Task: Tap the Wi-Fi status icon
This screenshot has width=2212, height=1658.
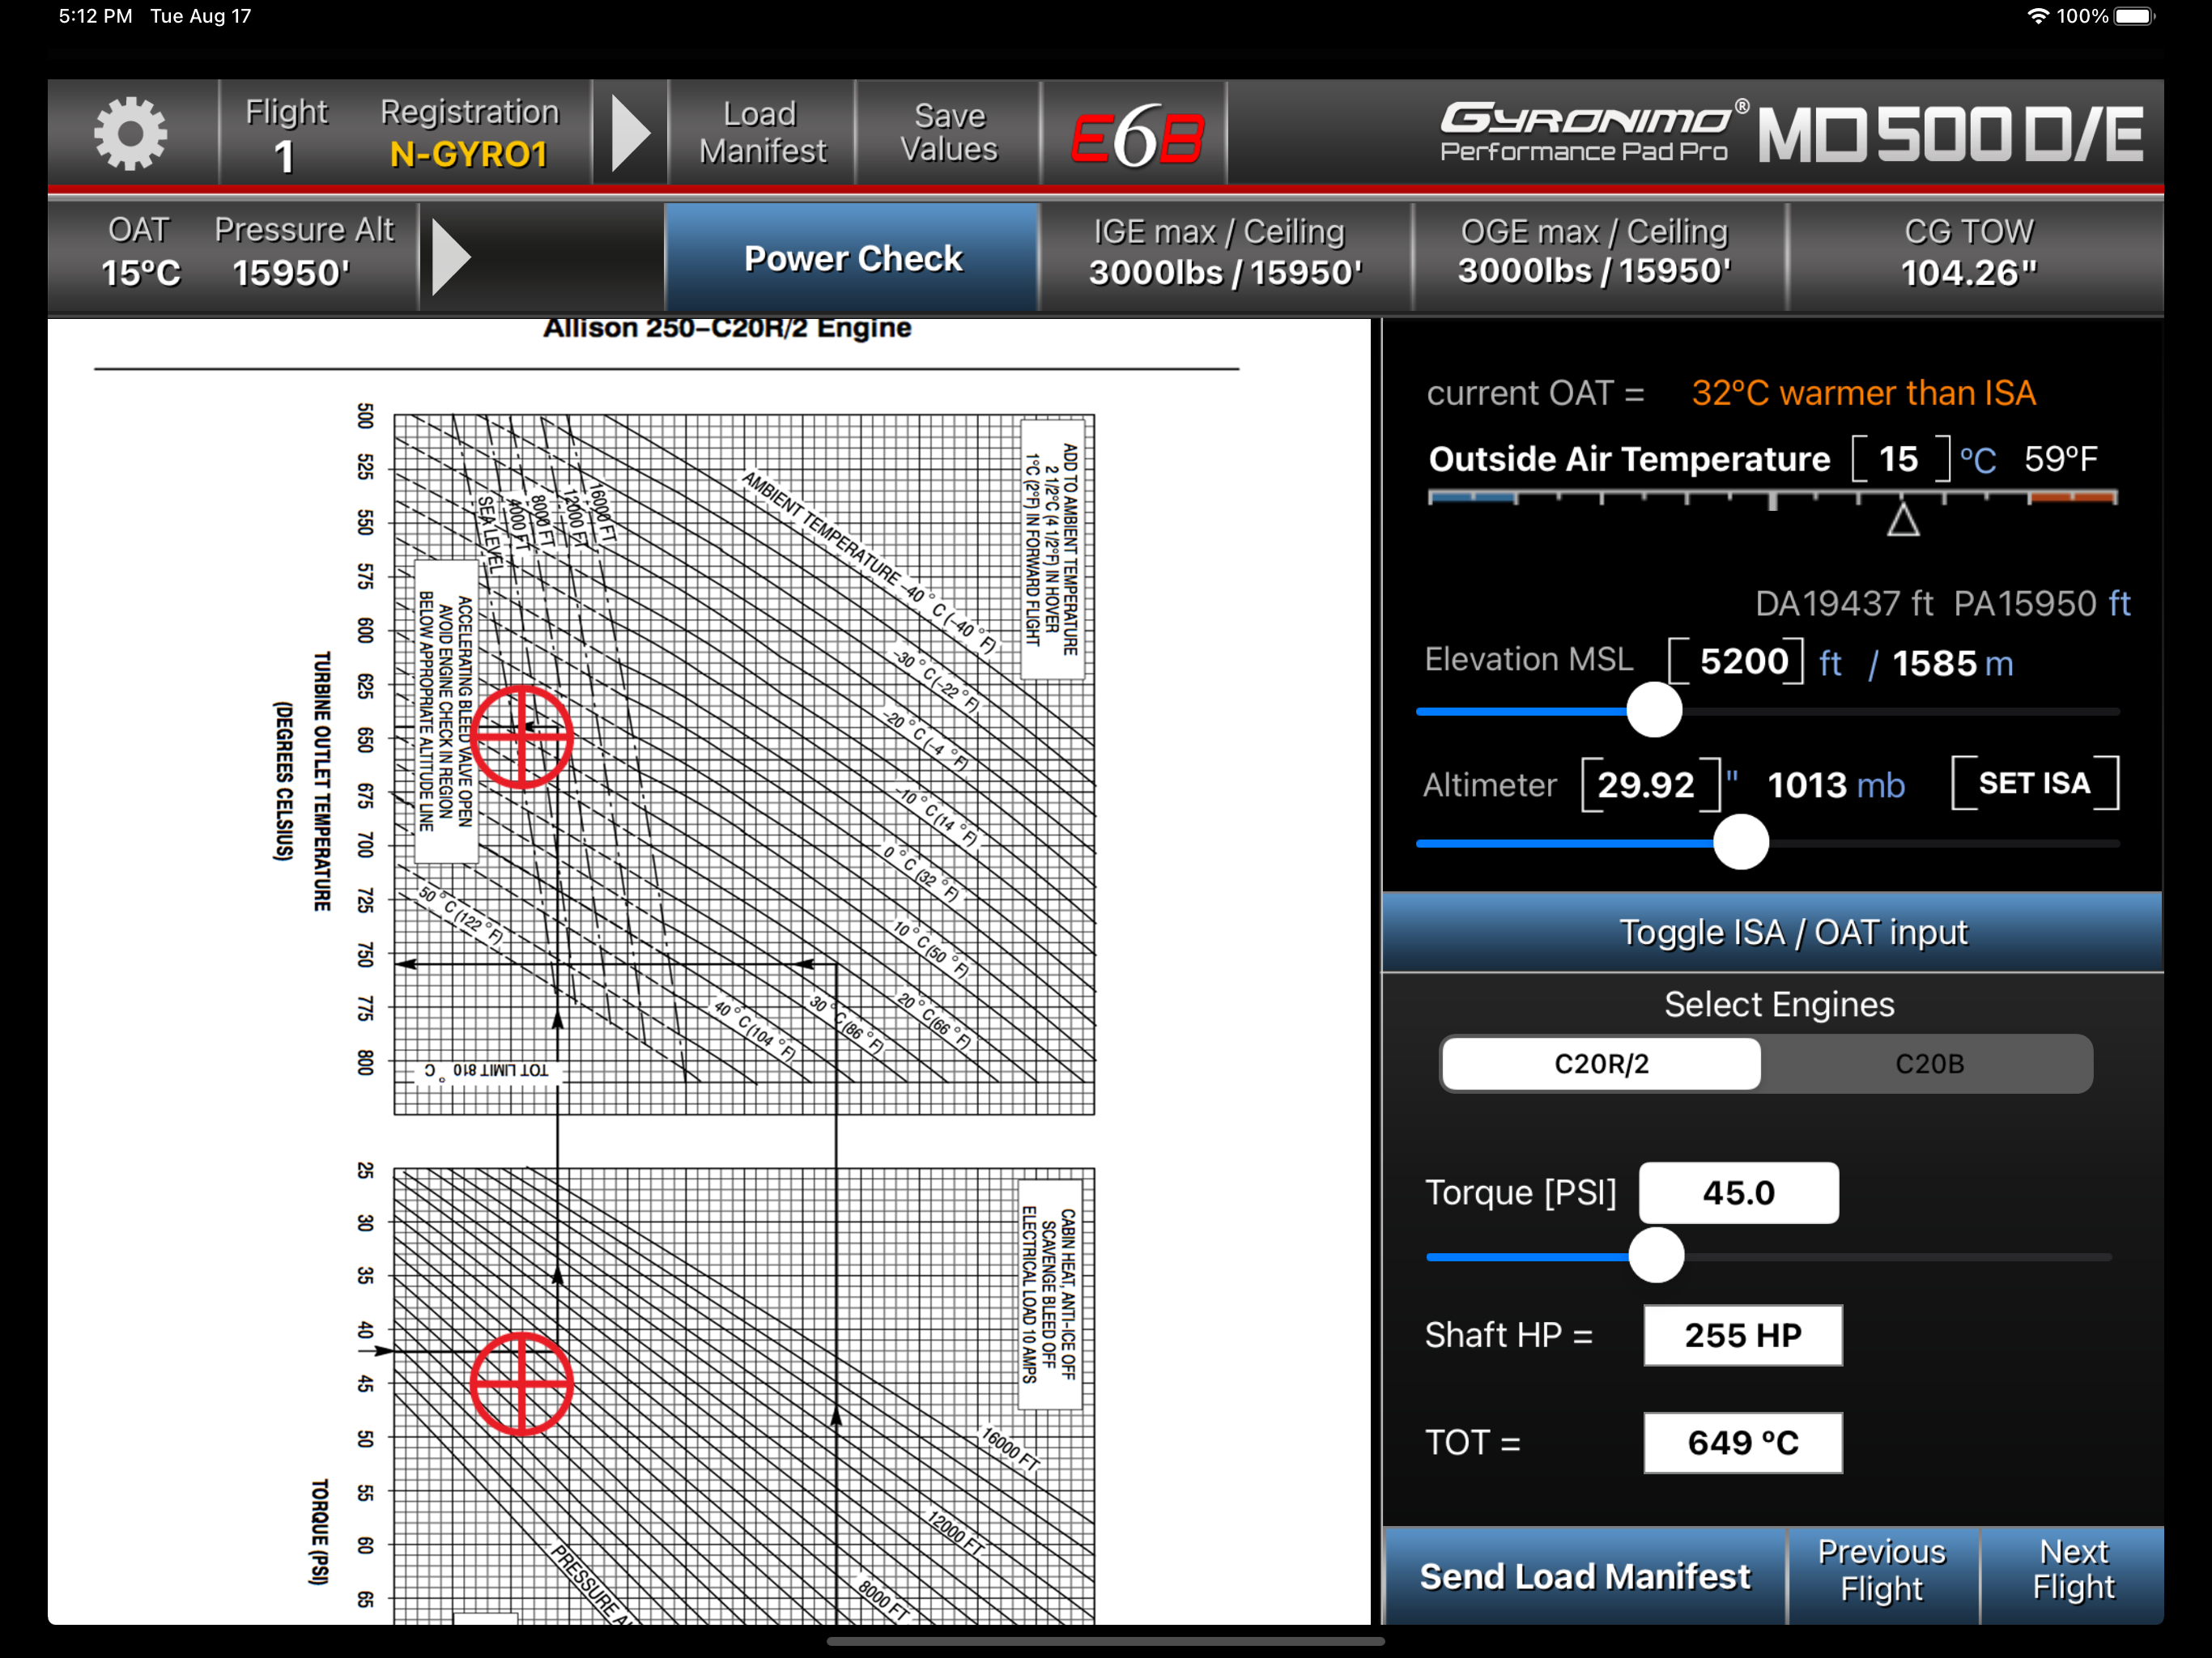Action: (2037, 16)
